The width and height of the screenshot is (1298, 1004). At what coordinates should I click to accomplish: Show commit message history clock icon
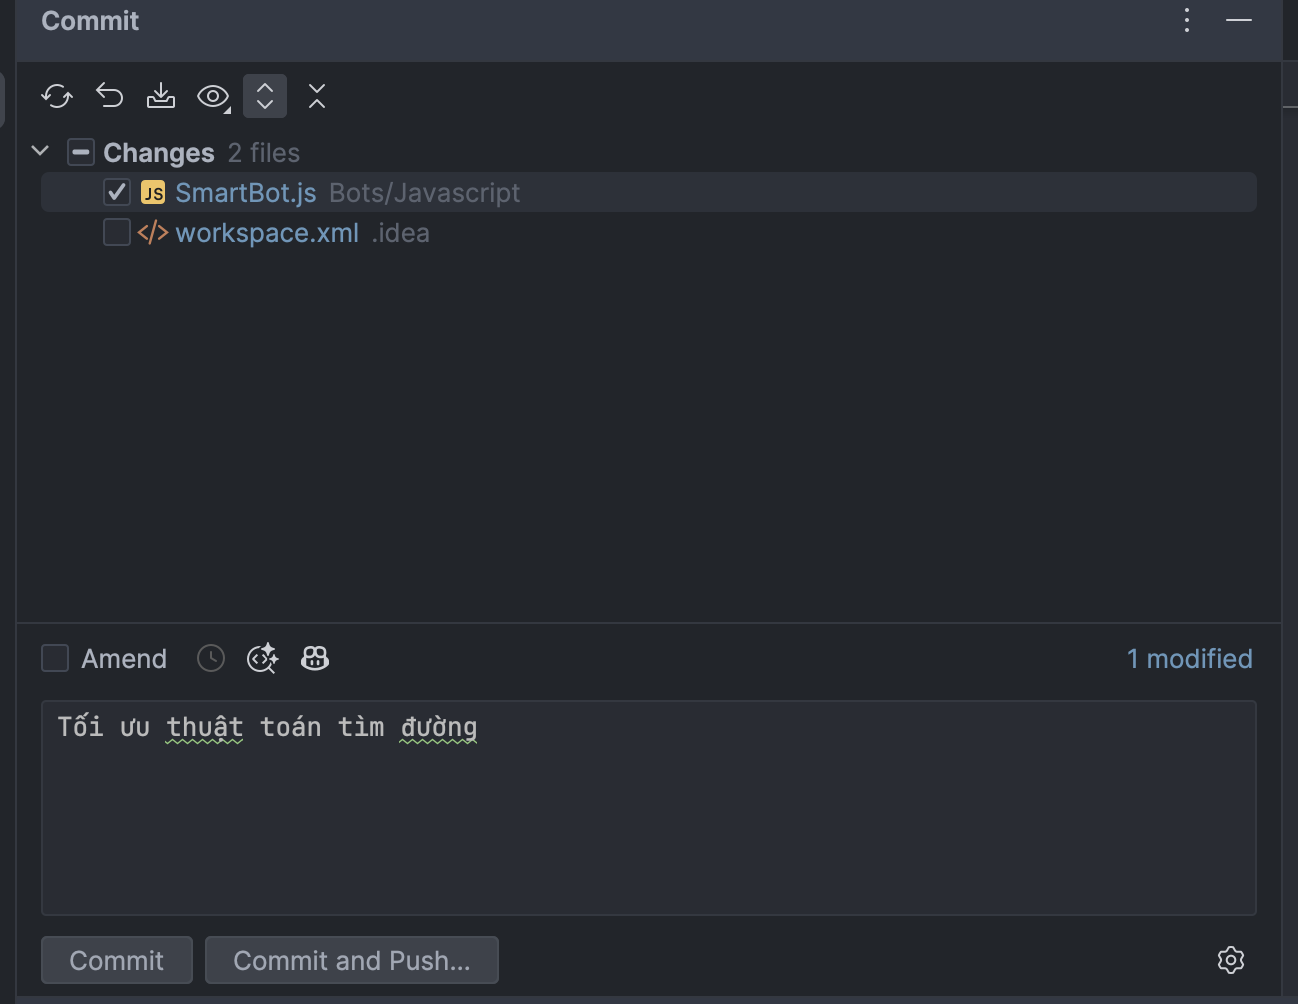point(211,658)
